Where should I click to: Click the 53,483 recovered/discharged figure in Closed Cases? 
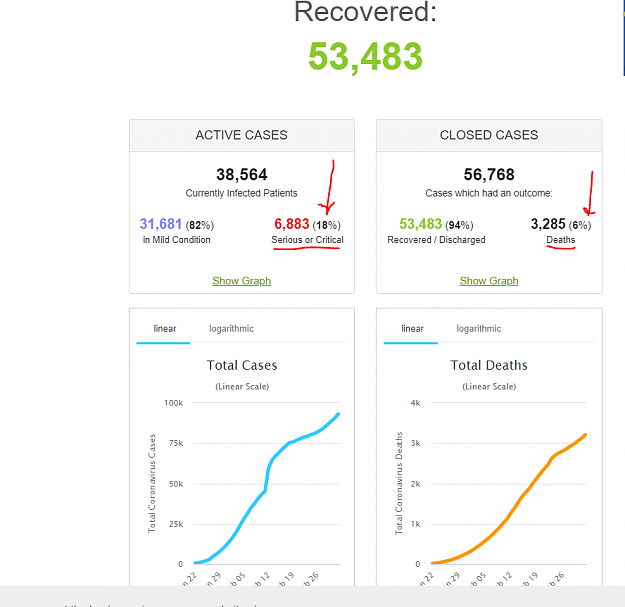(421, 224)
